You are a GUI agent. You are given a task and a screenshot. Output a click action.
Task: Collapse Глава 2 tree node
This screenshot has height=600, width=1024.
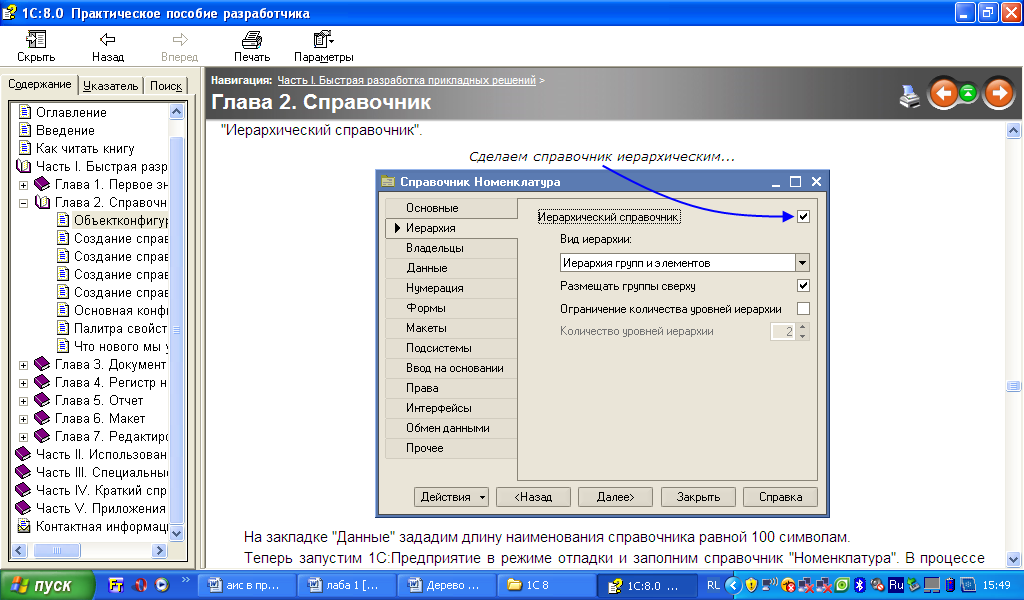click(24, 203)
